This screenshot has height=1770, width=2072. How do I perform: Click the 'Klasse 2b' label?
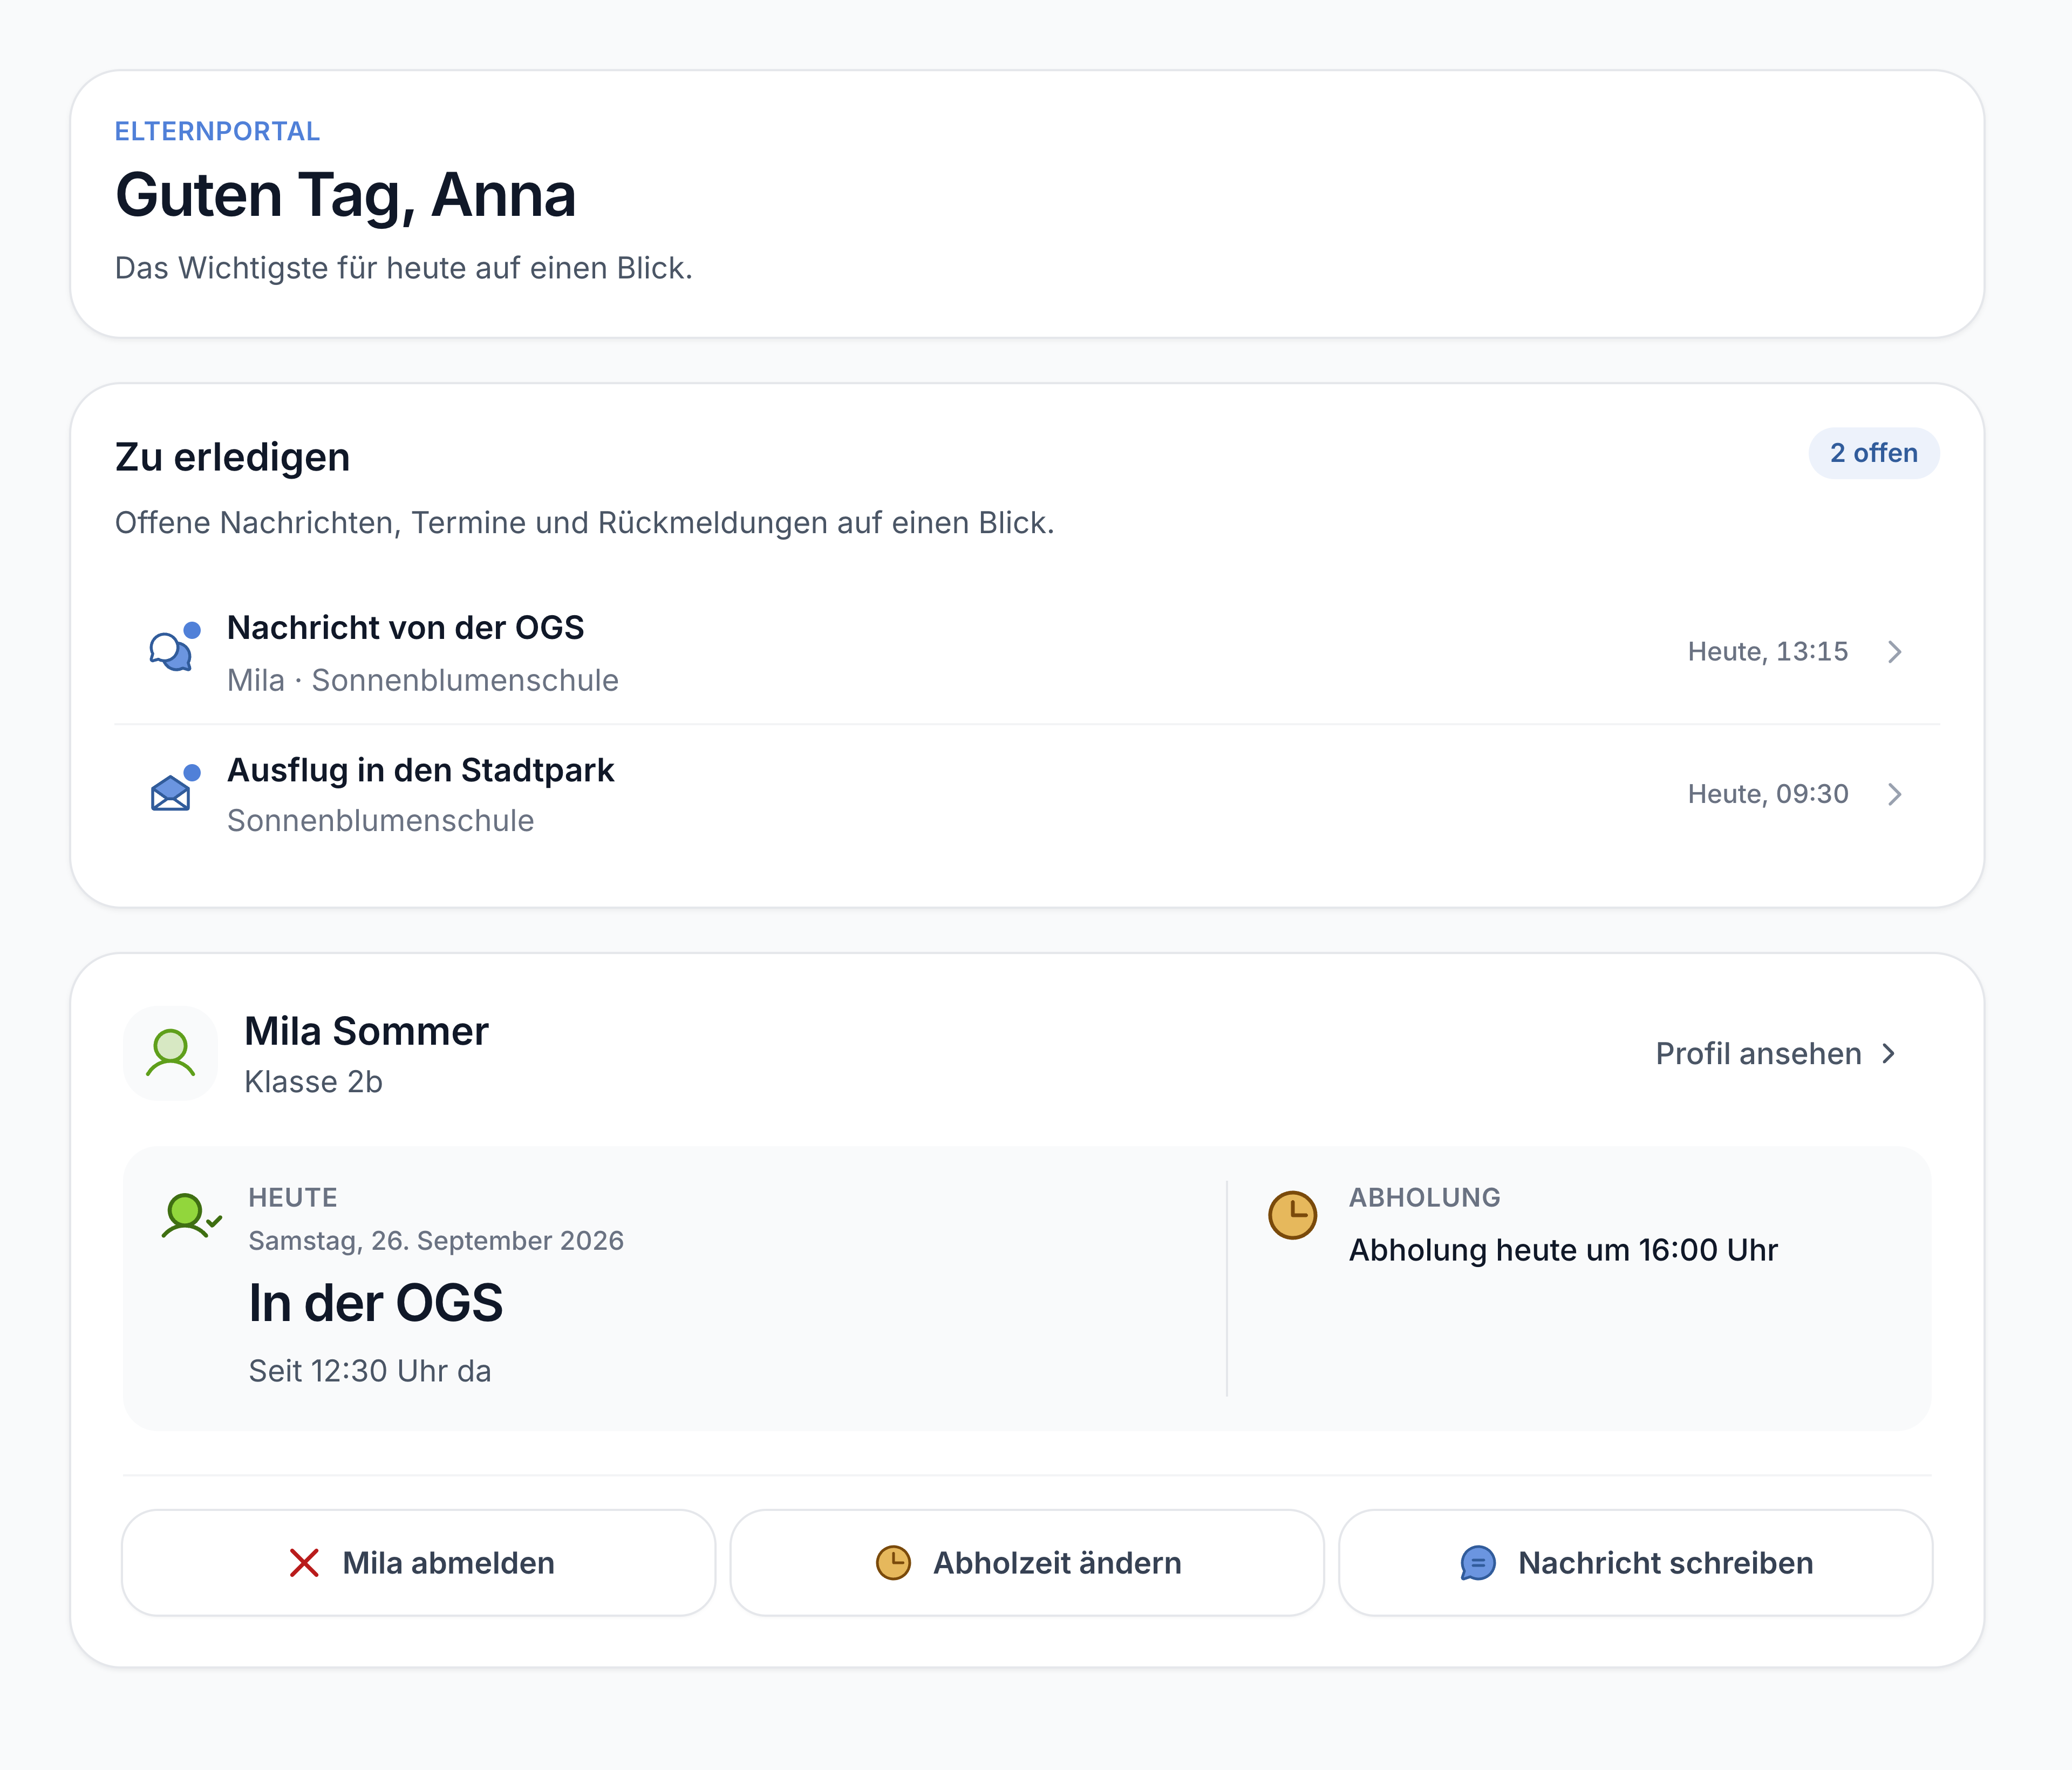point(313,1082)
